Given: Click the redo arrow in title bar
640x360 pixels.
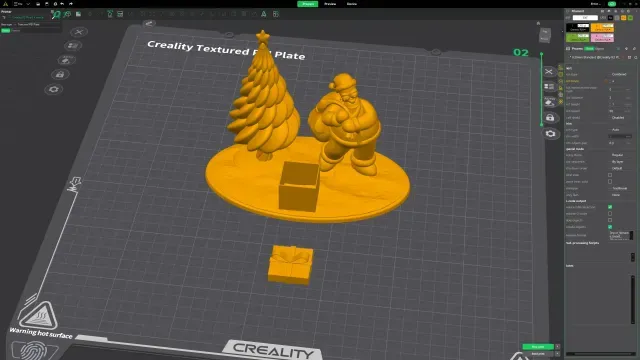Looking at the screenshot, I should [x=71, y=4].
